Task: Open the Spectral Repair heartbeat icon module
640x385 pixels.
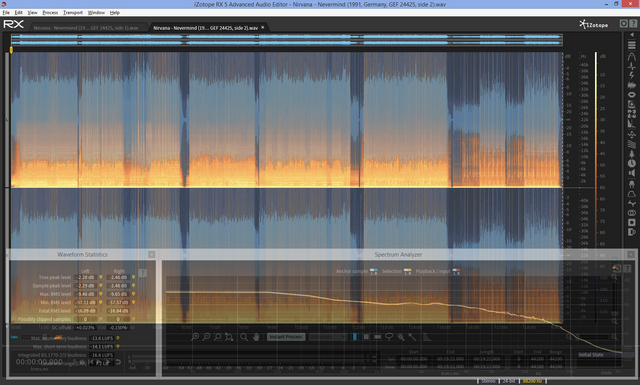Action: [631, 66]
